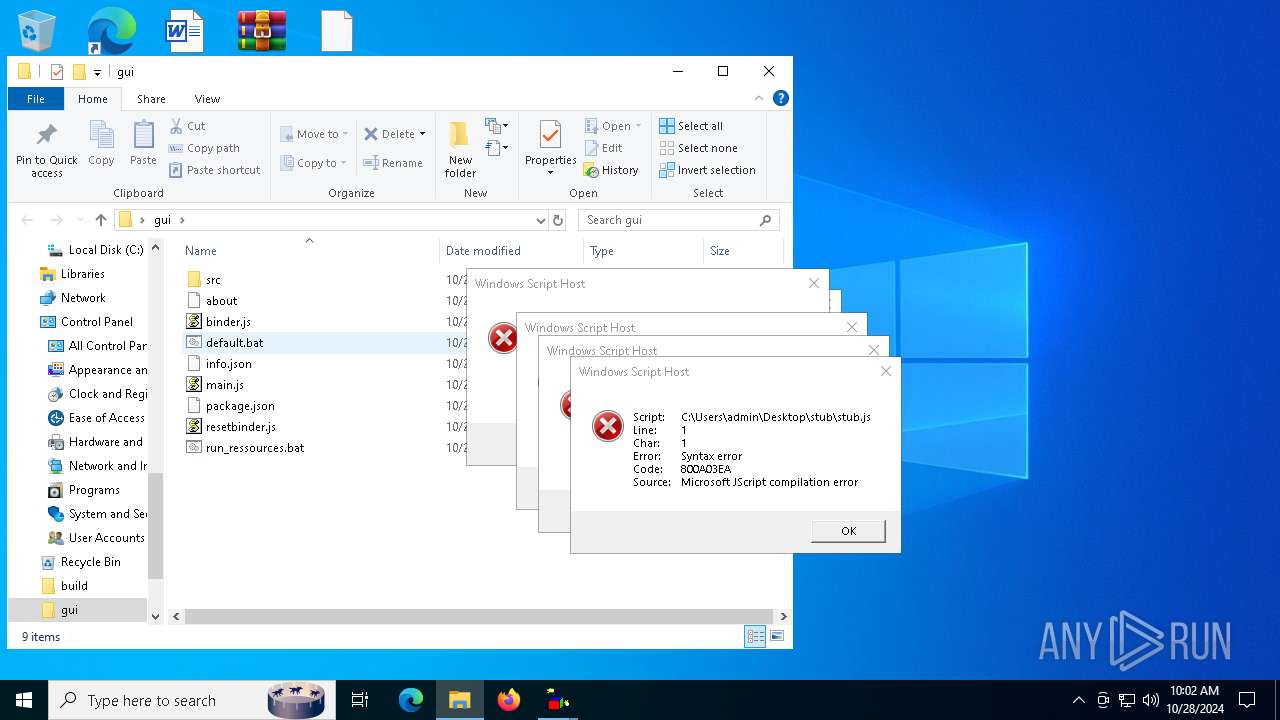1280x720 pixels.
Task: Select the about file
Action: 221,301
